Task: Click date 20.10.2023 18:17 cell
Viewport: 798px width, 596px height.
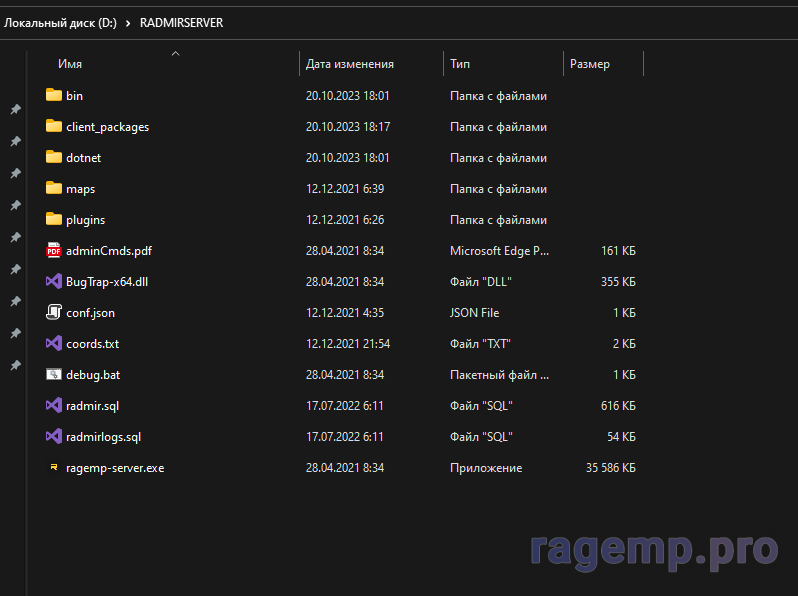Action: [348, 126]
